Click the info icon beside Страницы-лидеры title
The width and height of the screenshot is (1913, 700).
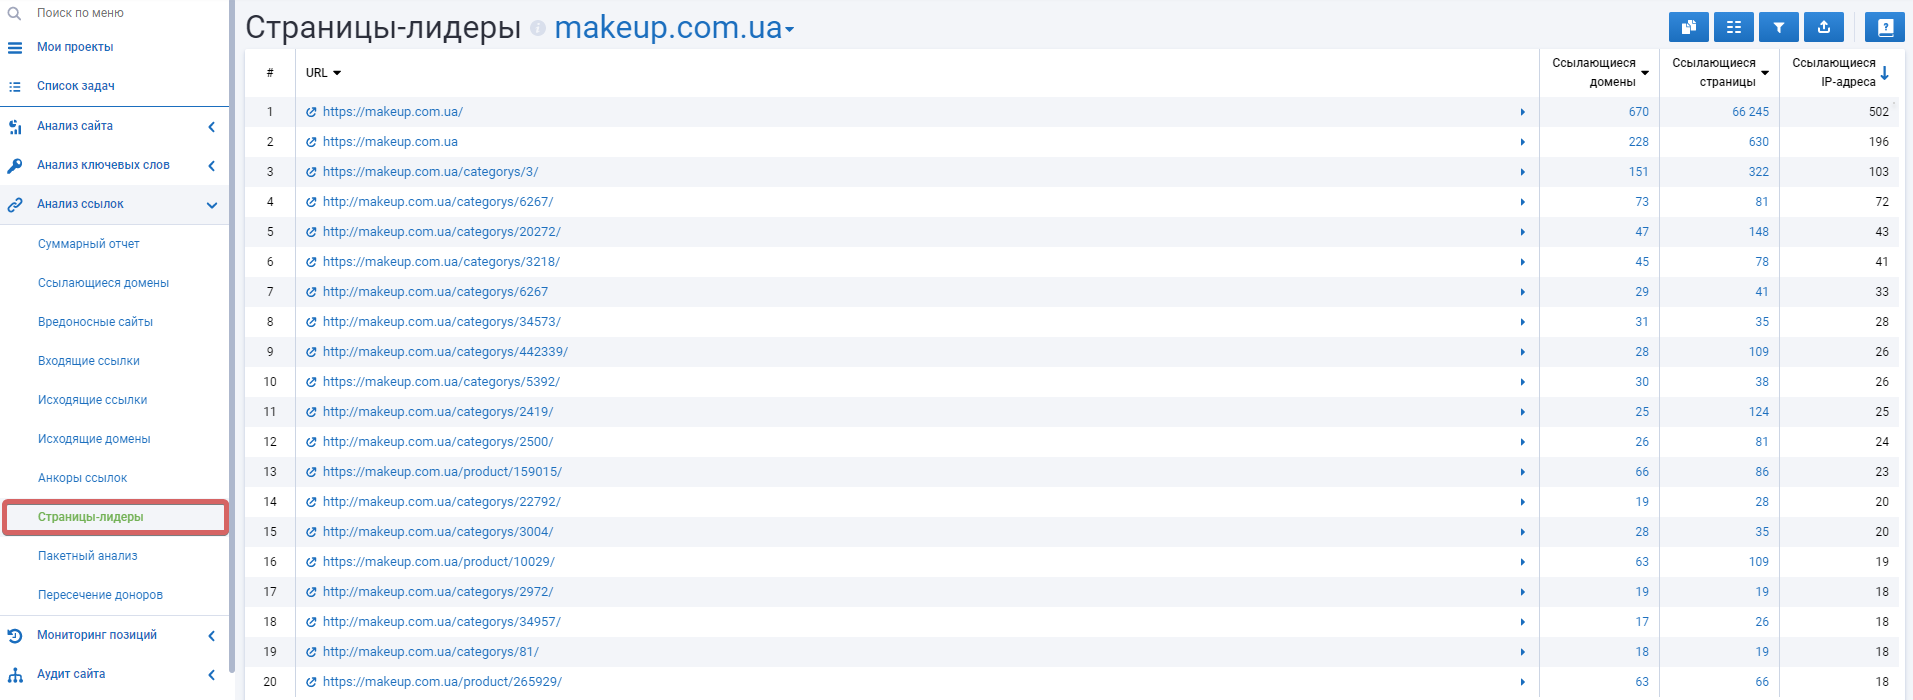[x=538, y=28]
